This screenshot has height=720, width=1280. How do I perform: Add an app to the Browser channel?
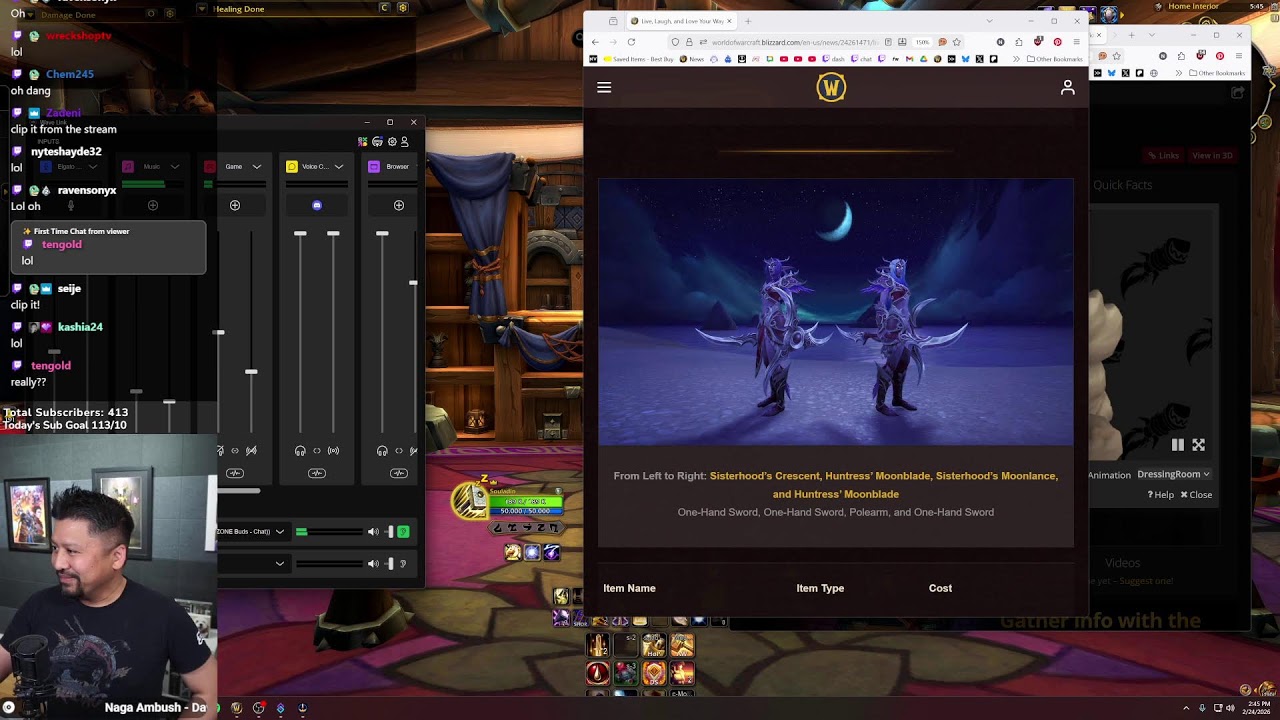(x=399, y=205)
